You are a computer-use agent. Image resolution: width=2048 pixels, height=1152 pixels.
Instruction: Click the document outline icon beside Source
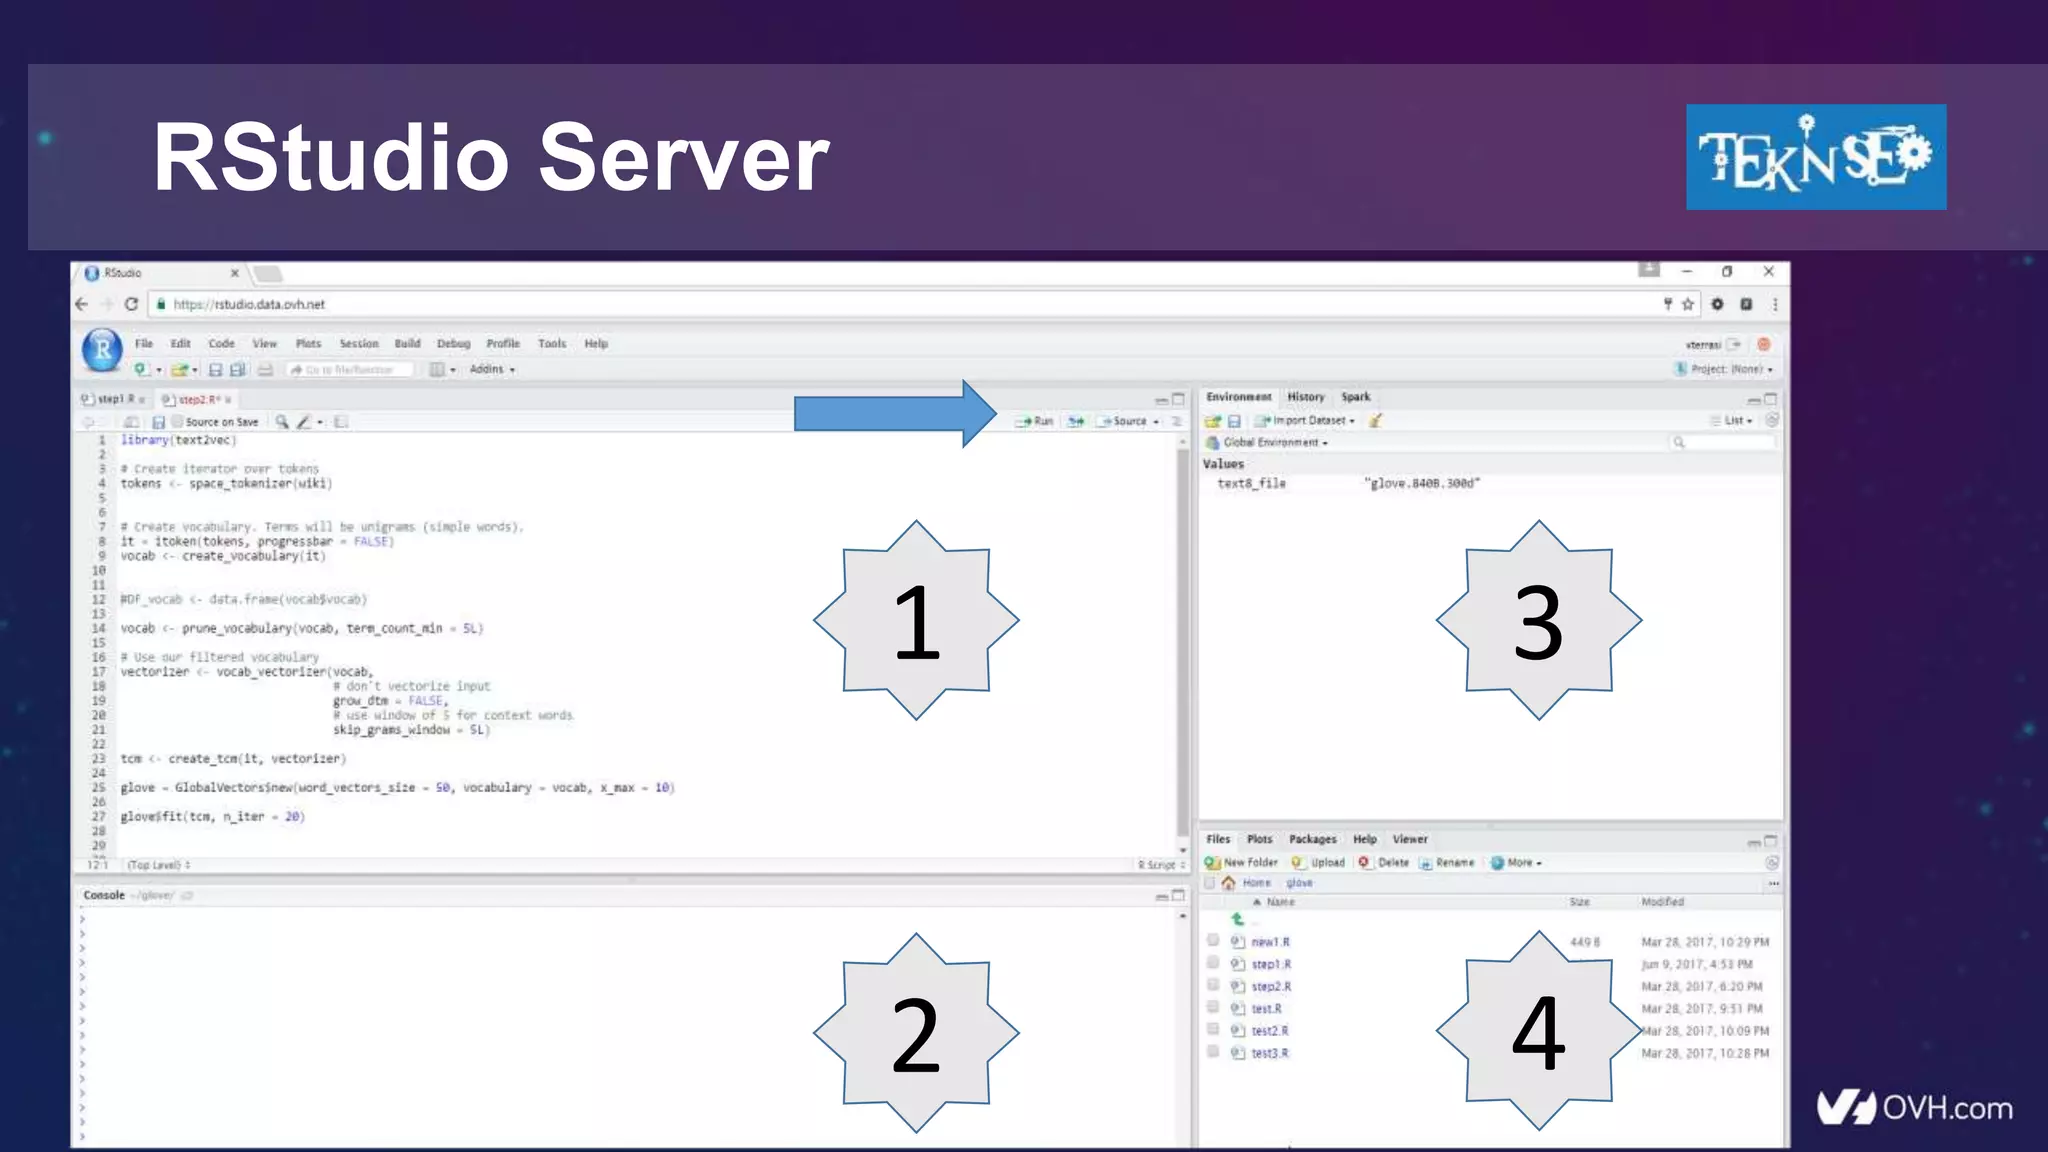1177,421
